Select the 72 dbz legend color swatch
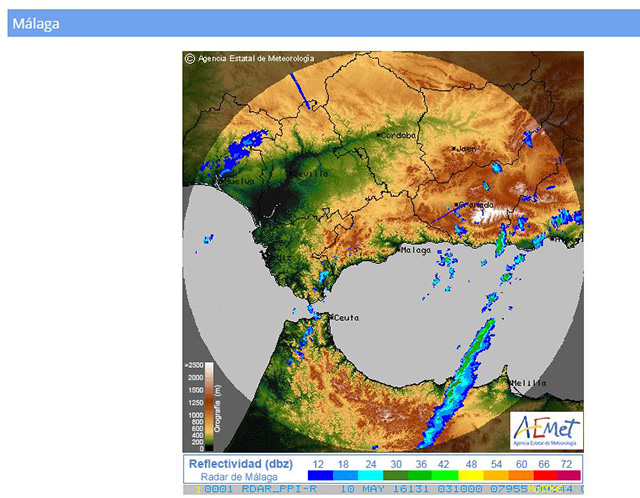This screenshot has height=498, width=640. tap(569, 477)
